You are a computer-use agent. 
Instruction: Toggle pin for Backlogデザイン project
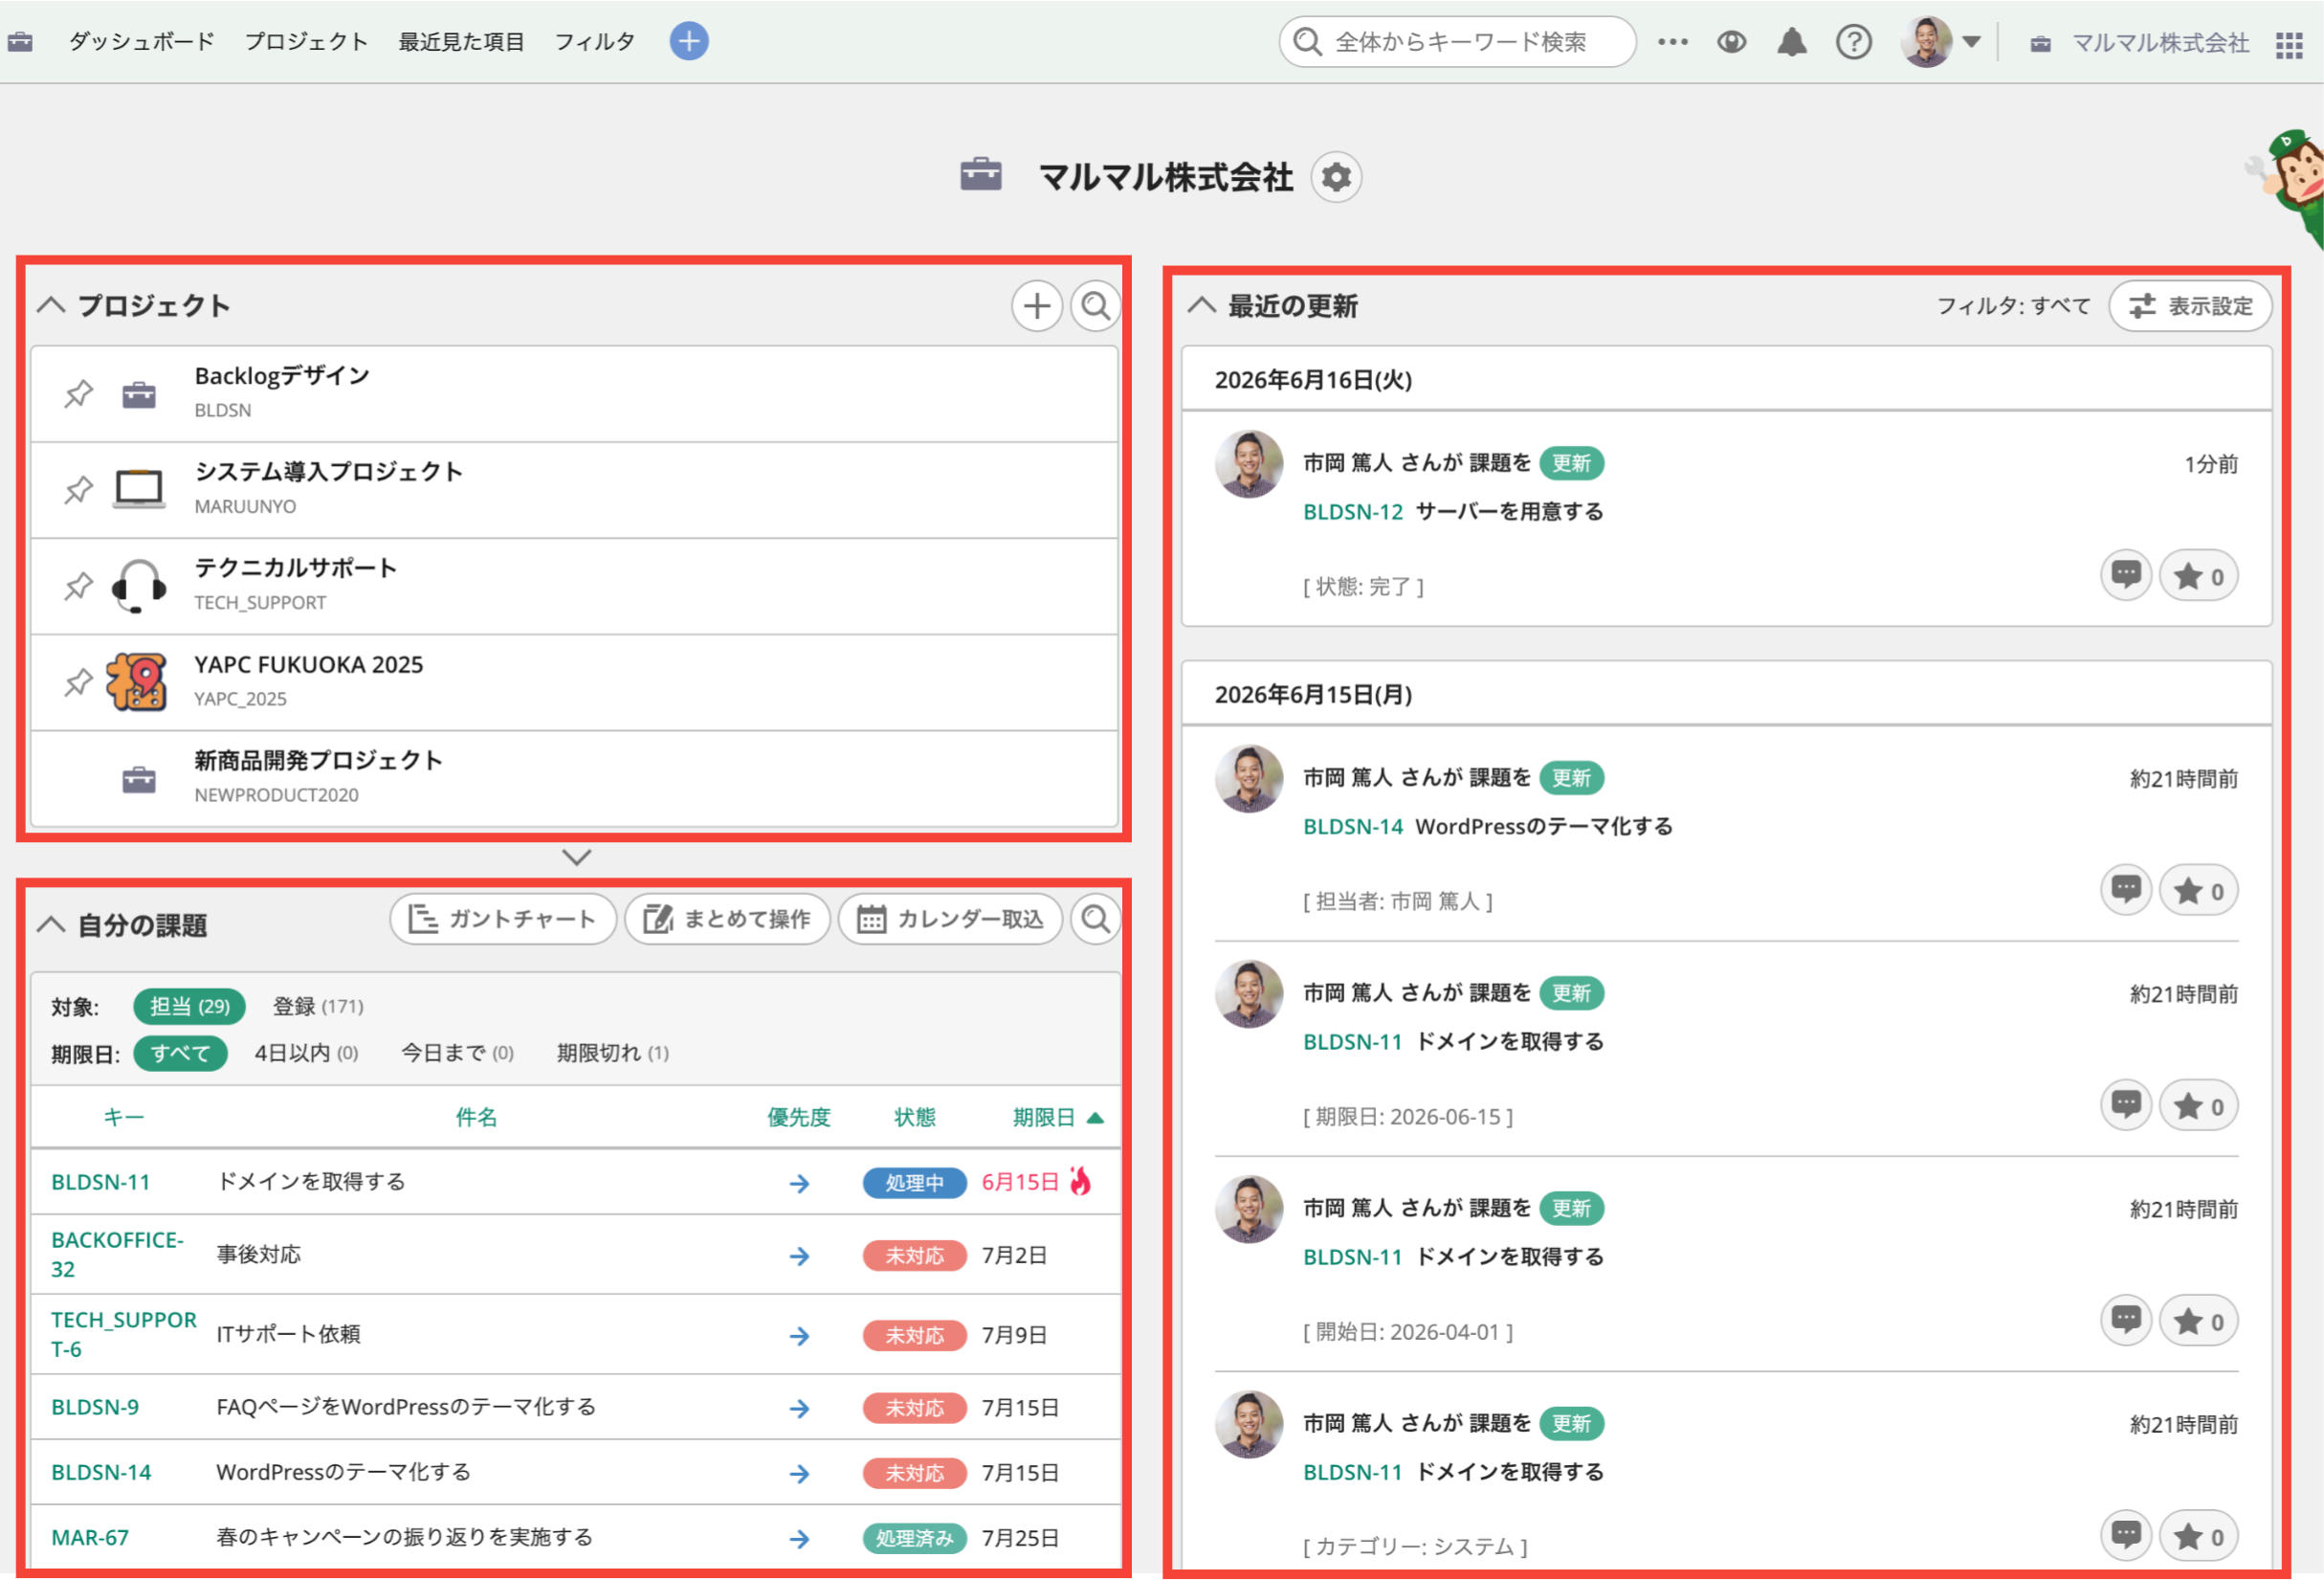79,394
